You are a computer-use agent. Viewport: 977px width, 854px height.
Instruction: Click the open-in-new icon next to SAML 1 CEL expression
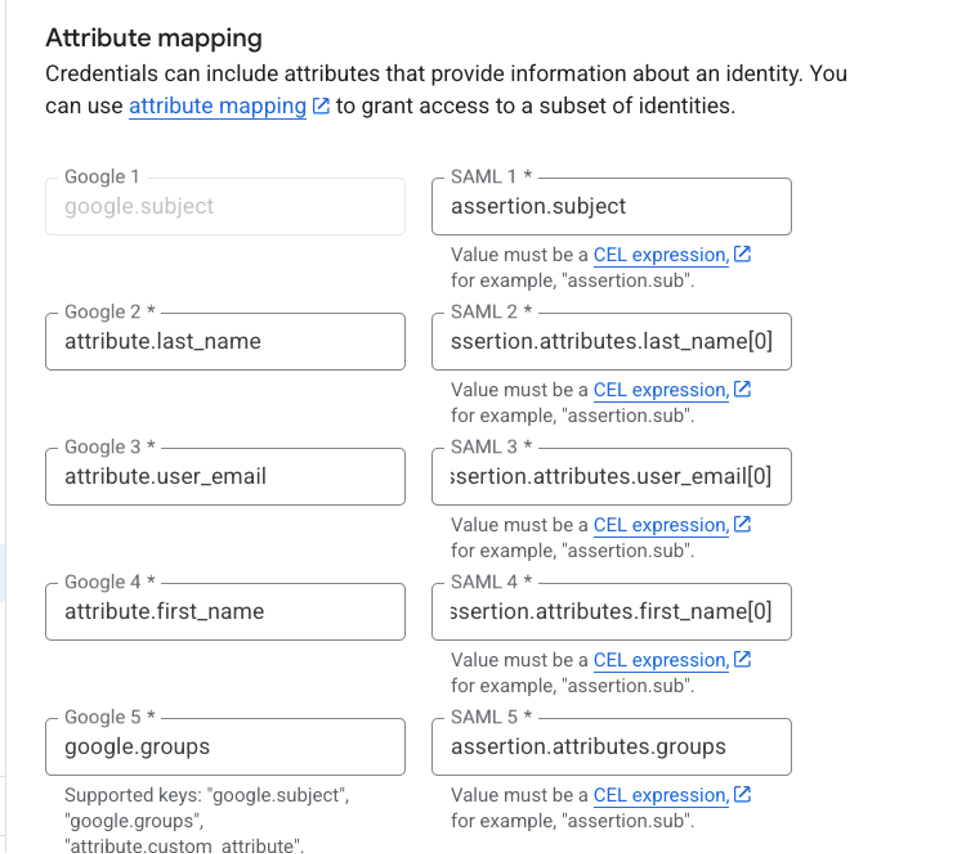[x=741, y=255]
